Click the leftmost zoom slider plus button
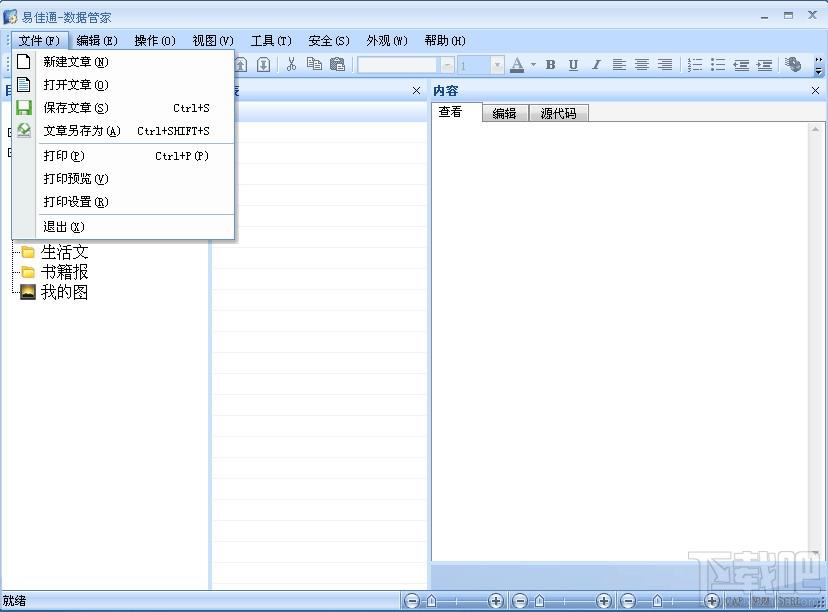 point(495,600)
